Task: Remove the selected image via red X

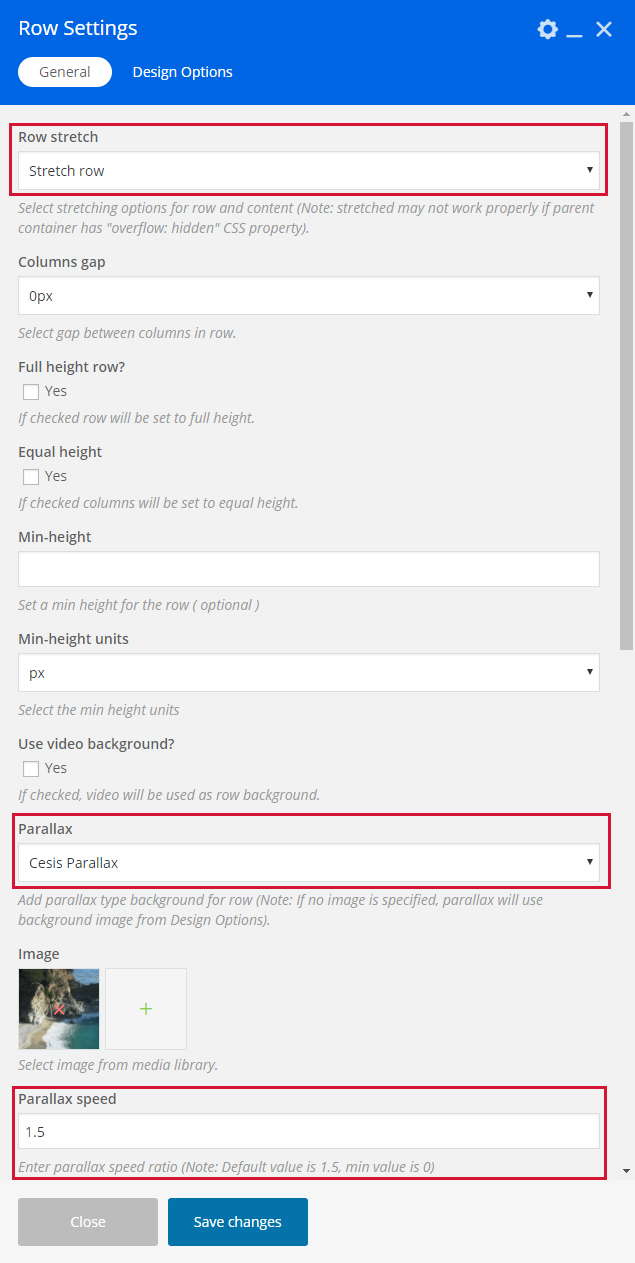Action: pos(59,1009)
